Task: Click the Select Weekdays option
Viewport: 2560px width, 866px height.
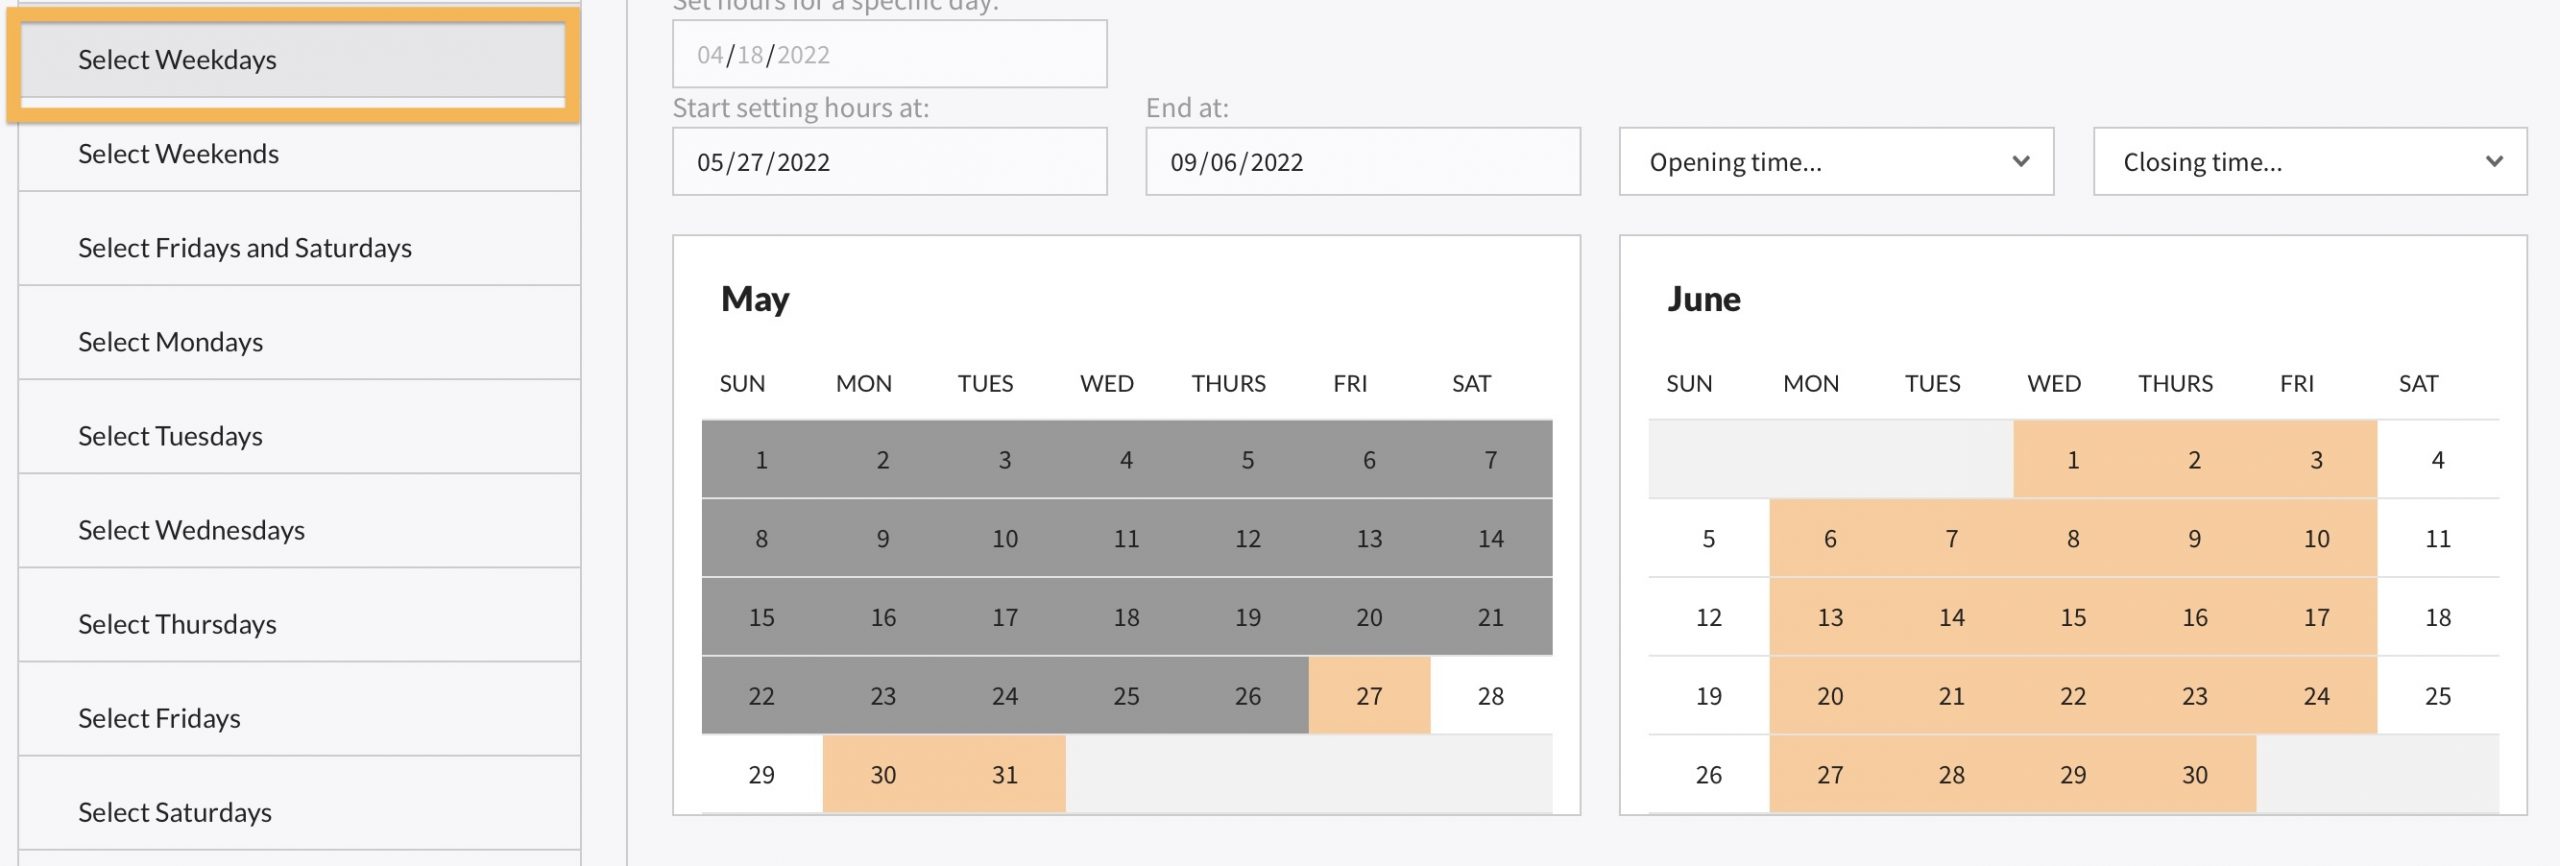Action: (x=293, y=60)
